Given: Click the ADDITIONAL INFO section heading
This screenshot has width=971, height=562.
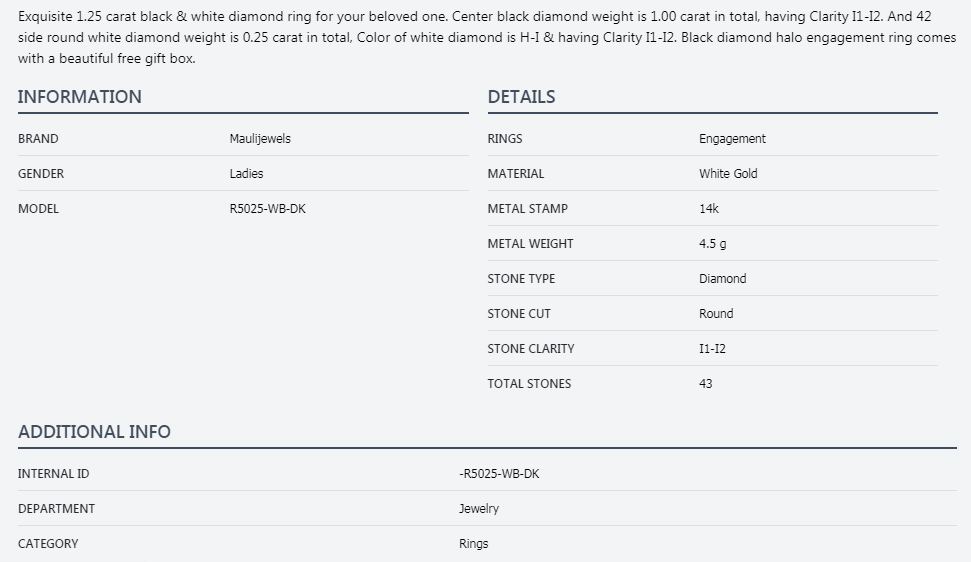Looking at the screenshot, I should (x=94, y=432).
